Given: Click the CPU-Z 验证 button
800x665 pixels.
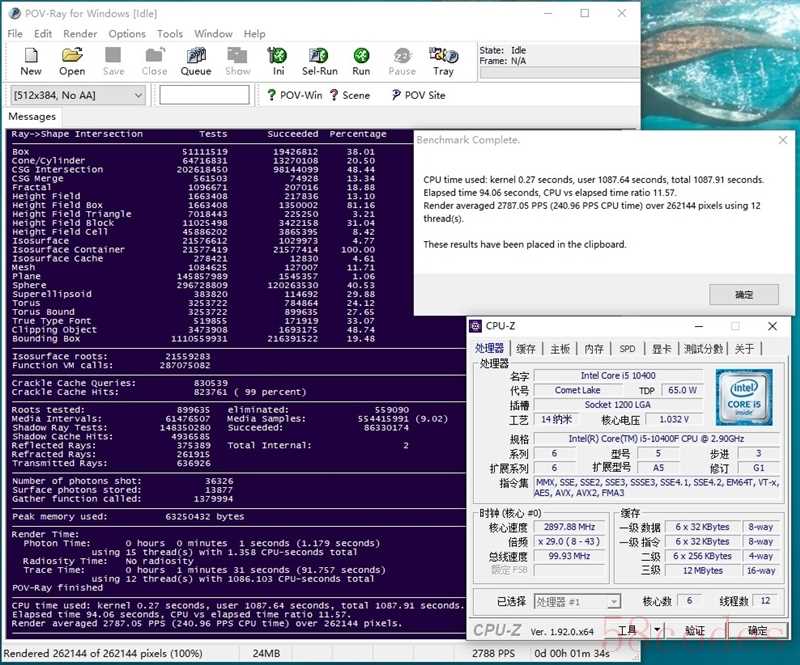Looking at the screenshot, I should [694, 630].
